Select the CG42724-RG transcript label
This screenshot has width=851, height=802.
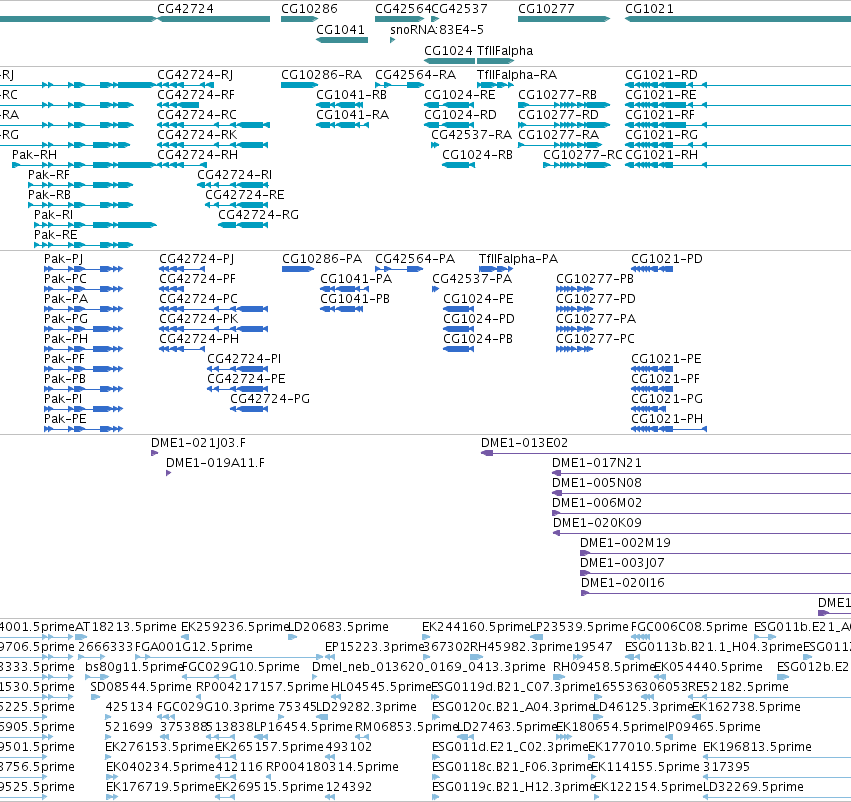[x=258, y=215]
